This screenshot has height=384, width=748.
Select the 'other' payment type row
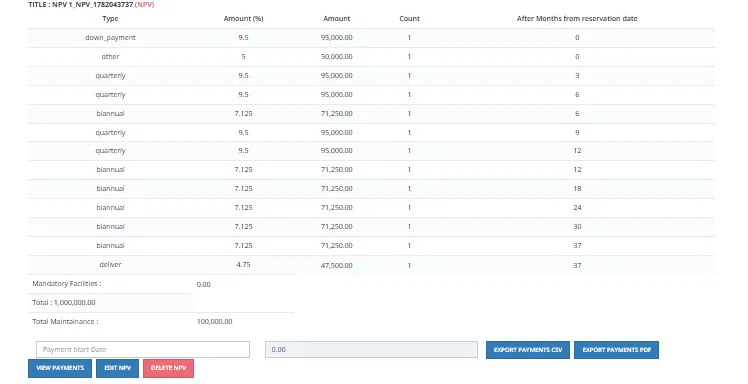pos(371,57)
